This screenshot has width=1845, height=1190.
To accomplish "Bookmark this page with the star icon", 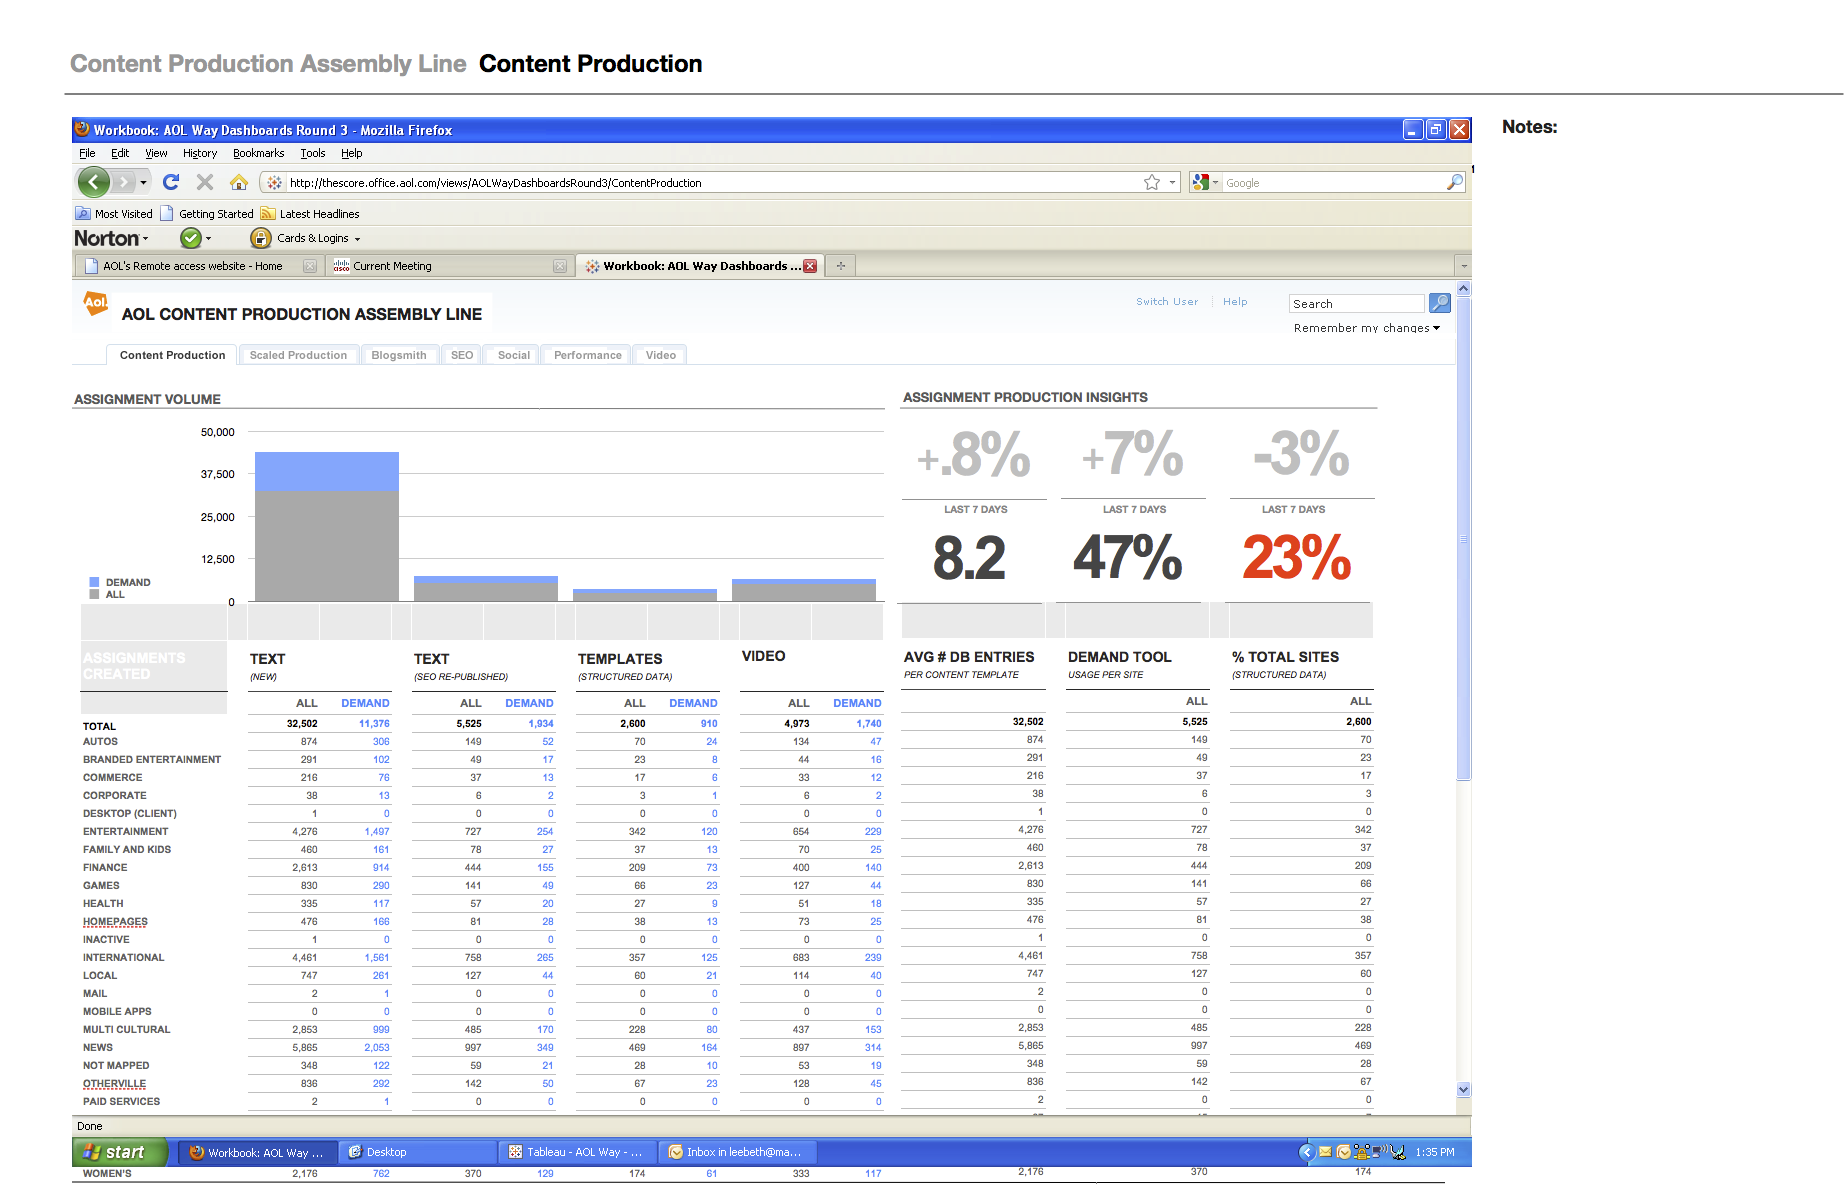I will point(1152,182).
